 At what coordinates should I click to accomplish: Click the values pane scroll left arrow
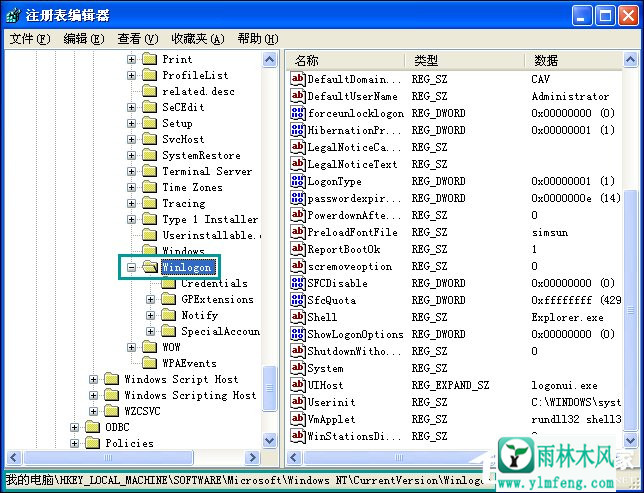tap(294, 457)
